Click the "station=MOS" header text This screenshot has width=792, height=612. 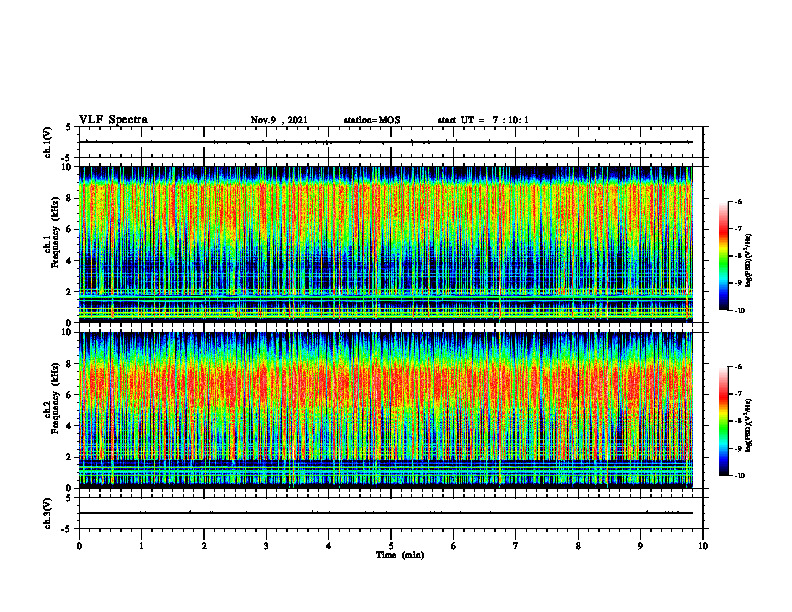(x=372, y=120)
